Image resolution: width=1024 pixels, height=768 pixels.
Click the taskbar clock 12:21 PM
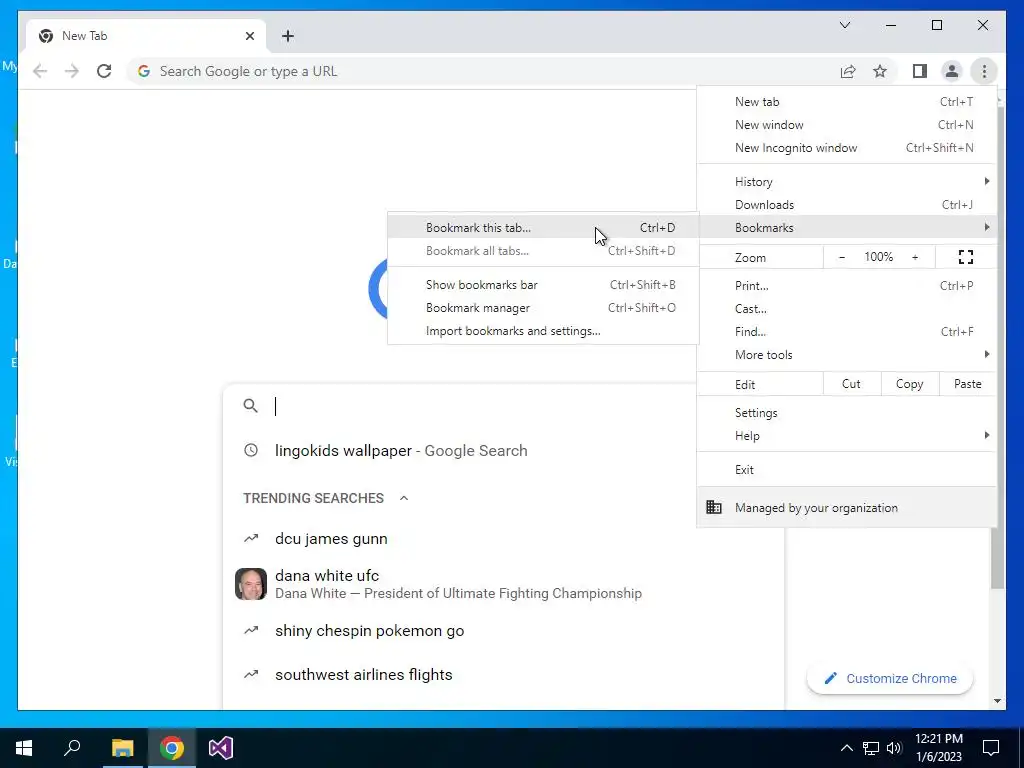coord(938,748)
